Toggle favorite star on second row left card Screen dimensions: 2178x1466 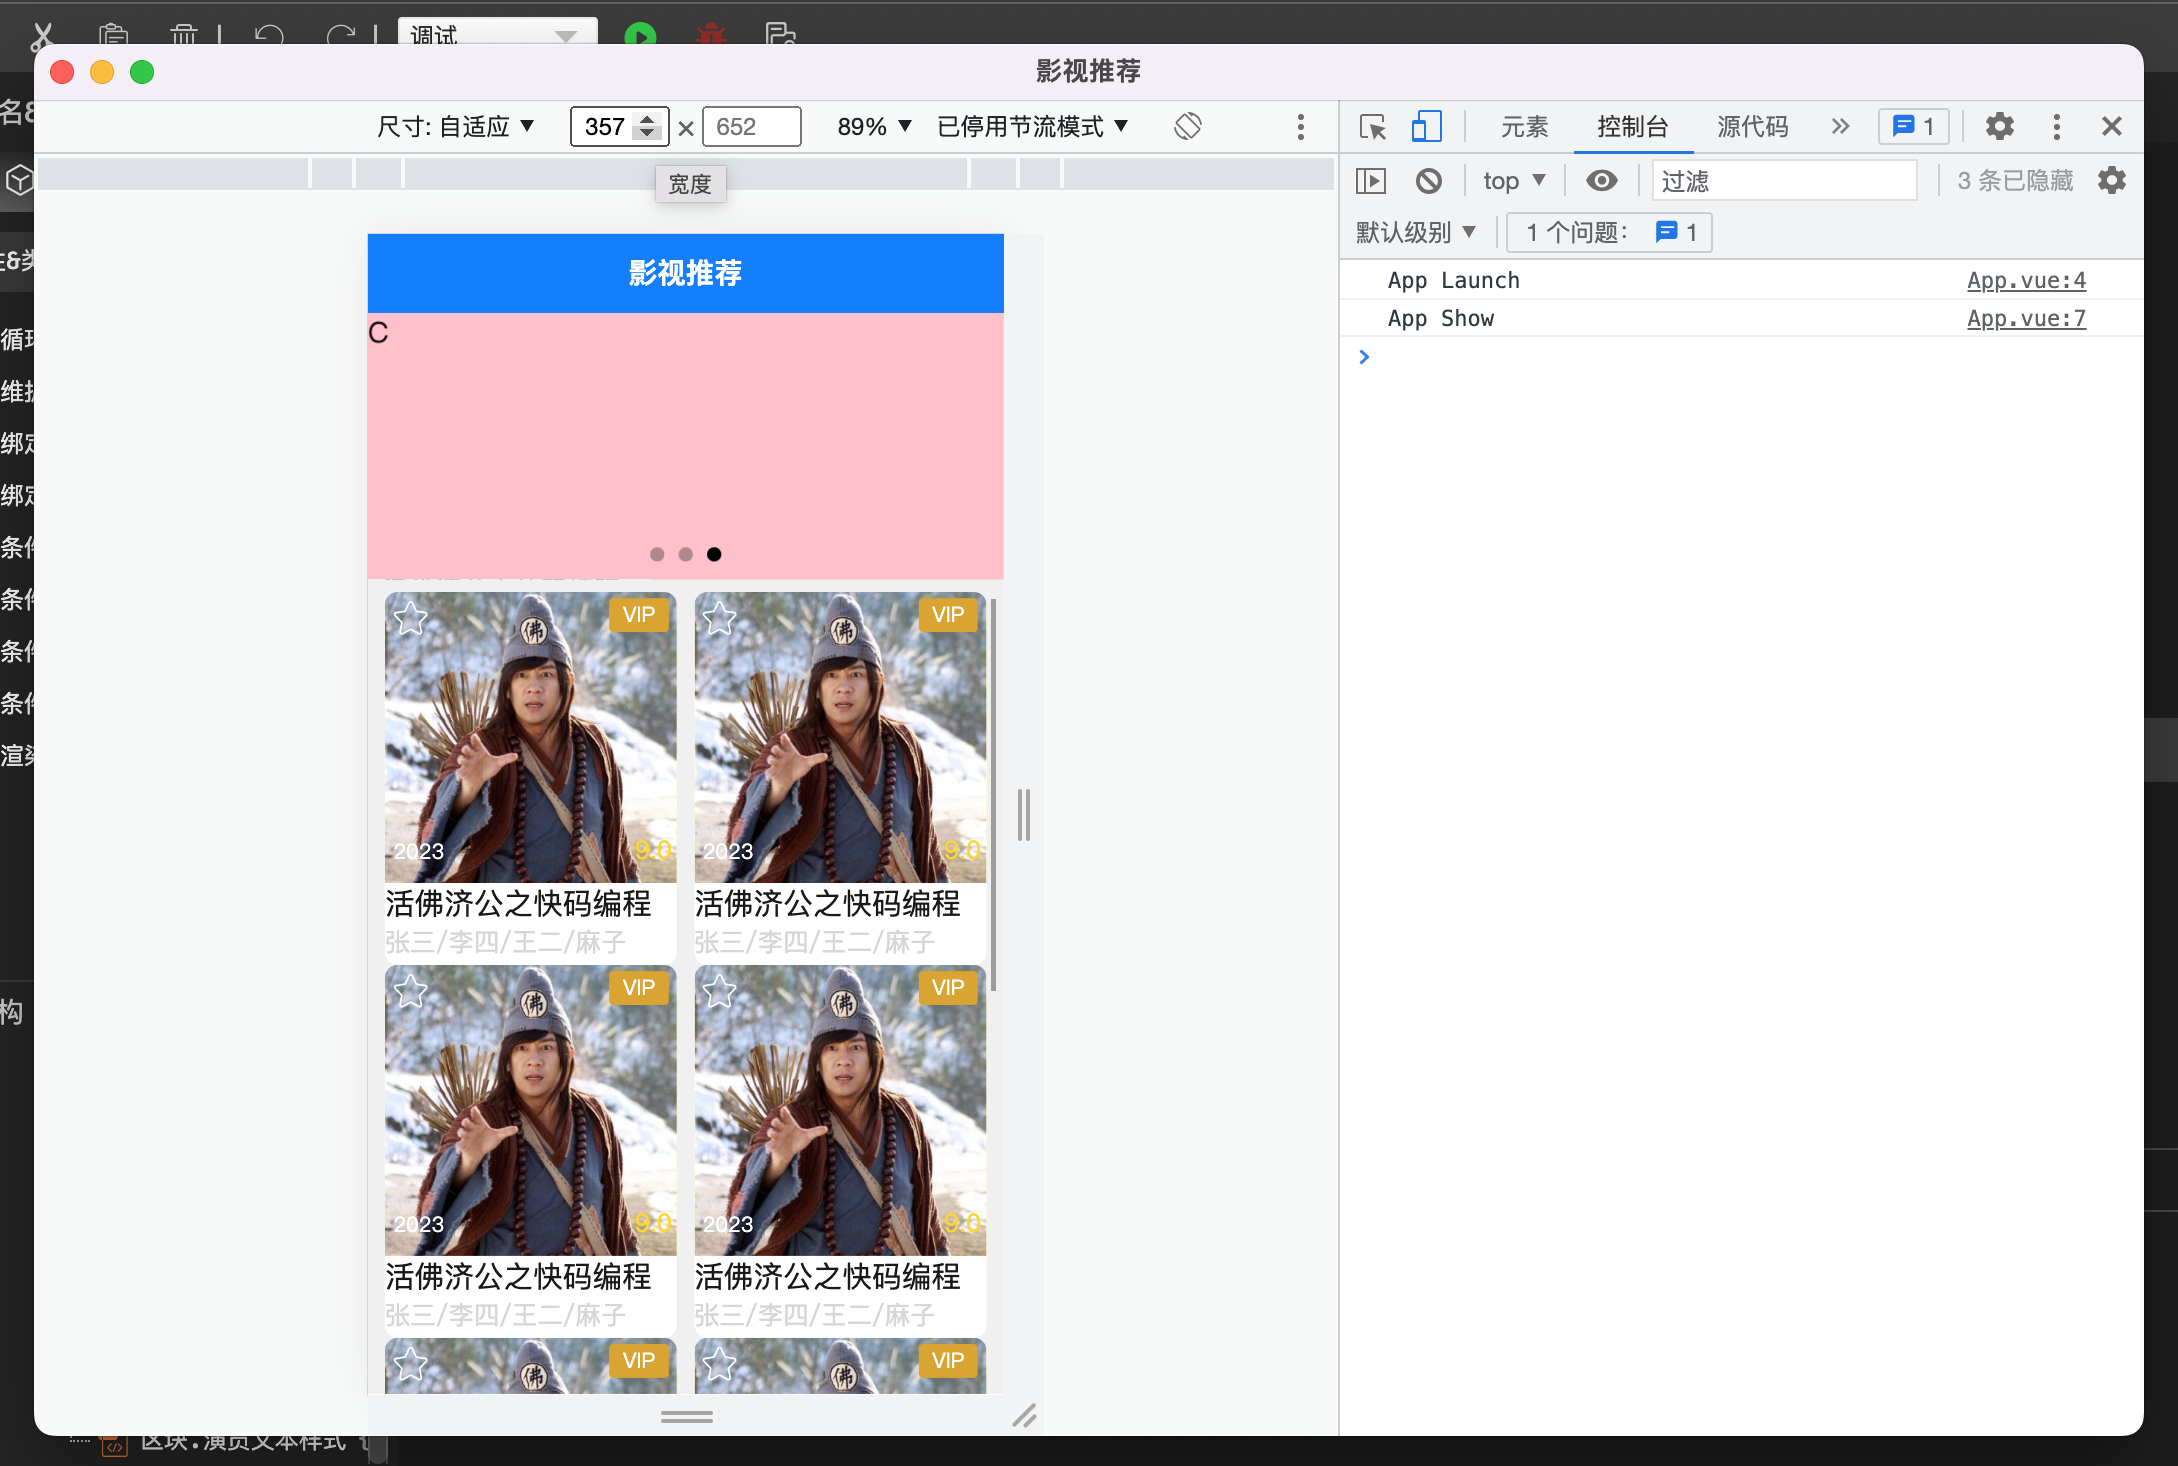(411, 991)
